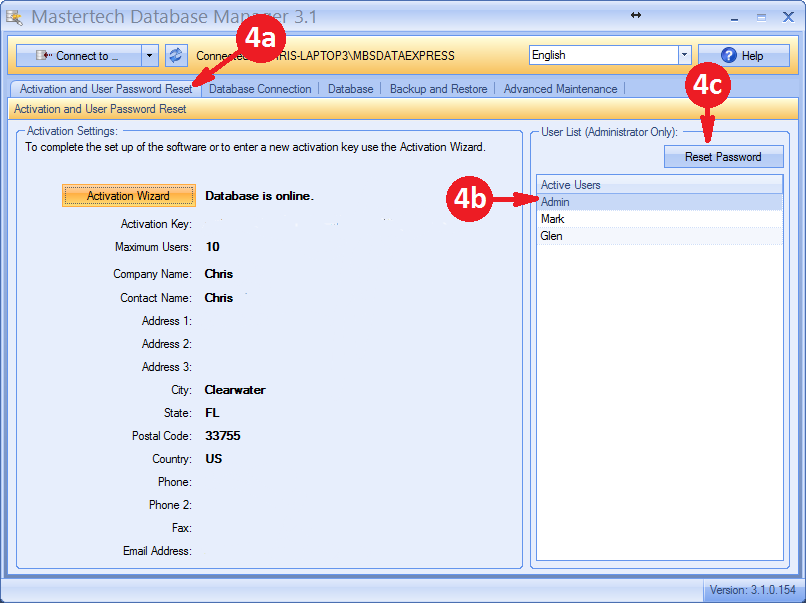The height and width of the screenshot is (603, 806).
Task: Open the Database Connection tab
Action: click(260, 89)
